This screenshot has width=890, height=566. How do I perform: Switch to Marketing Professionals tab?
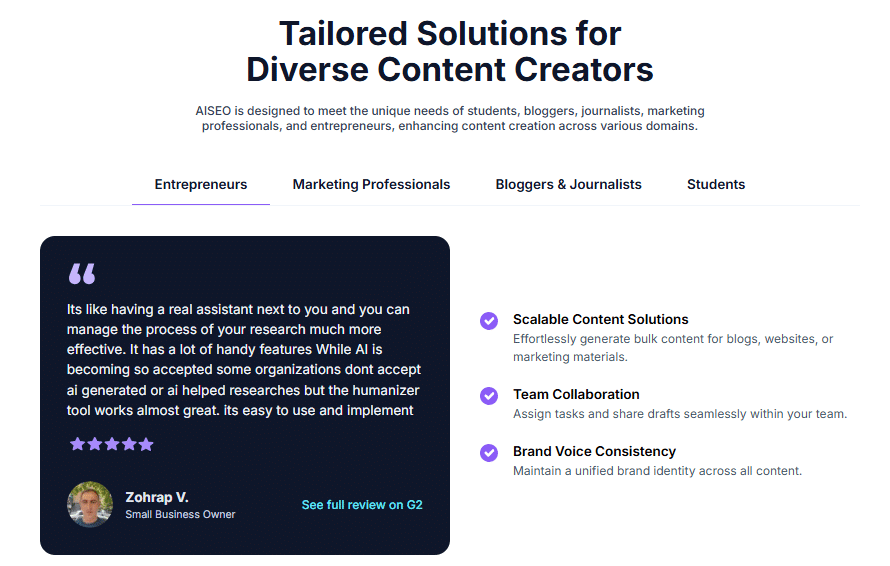[371, 184]
